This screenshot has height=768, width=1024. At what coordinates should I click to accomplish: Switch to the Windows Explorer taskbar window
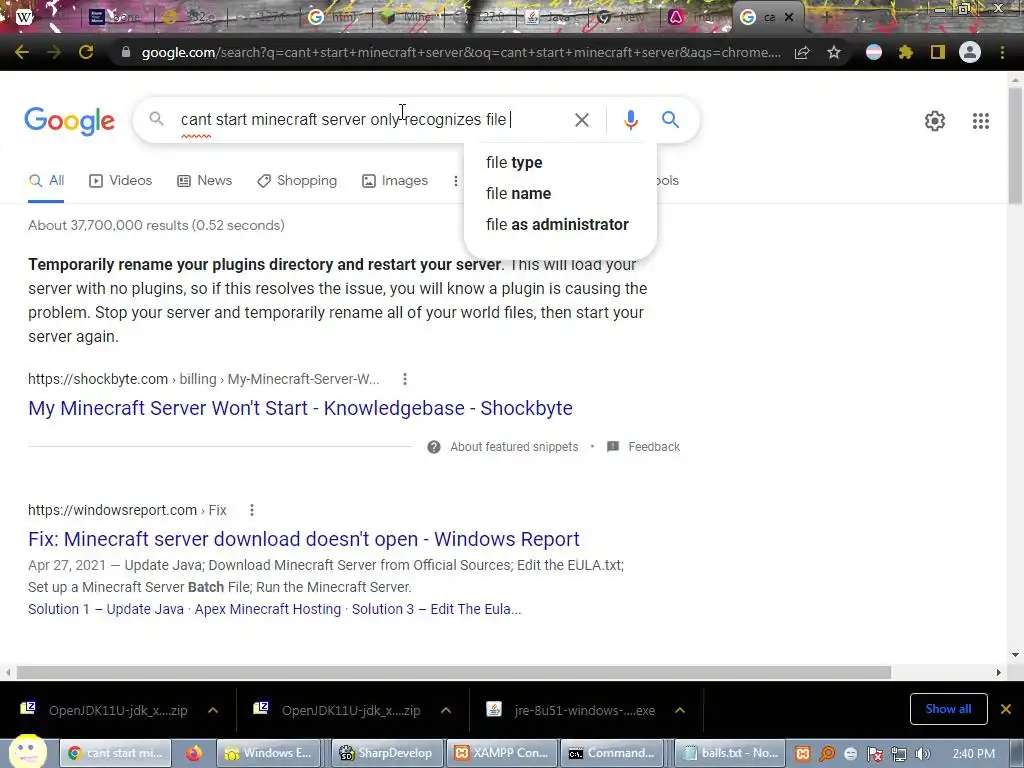(270, 753)
